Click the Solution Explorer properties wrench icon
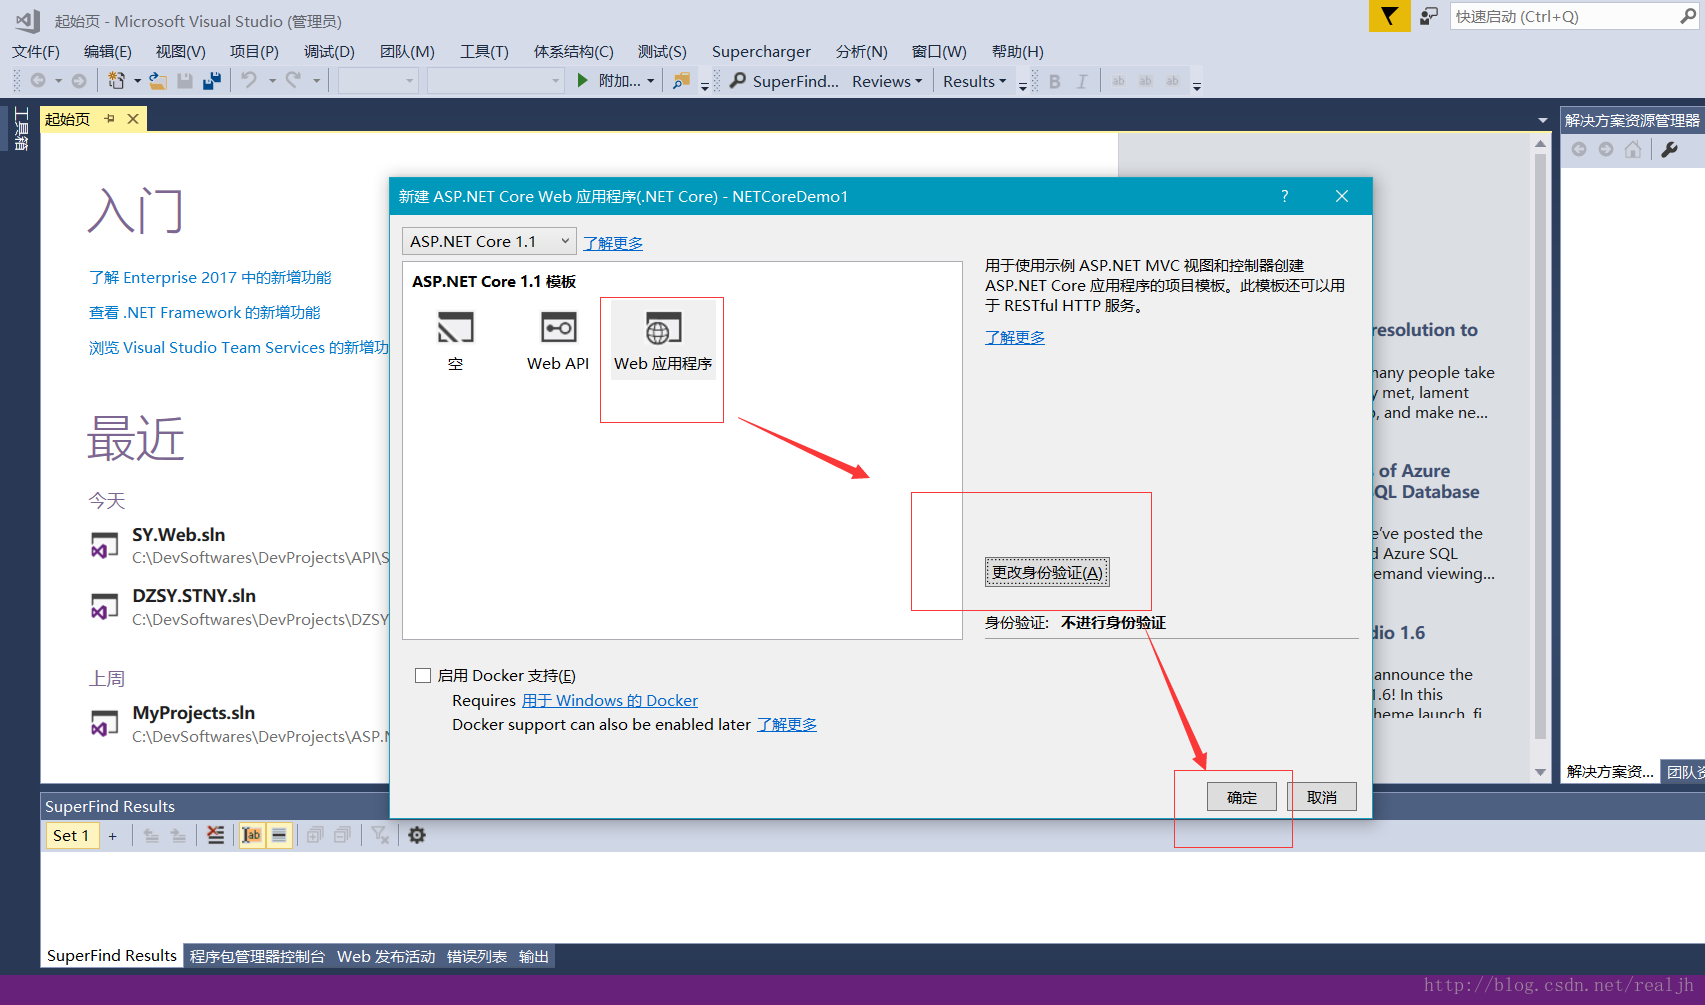This screenshot has width=1705, height=1005. [x=1669, y=149]
